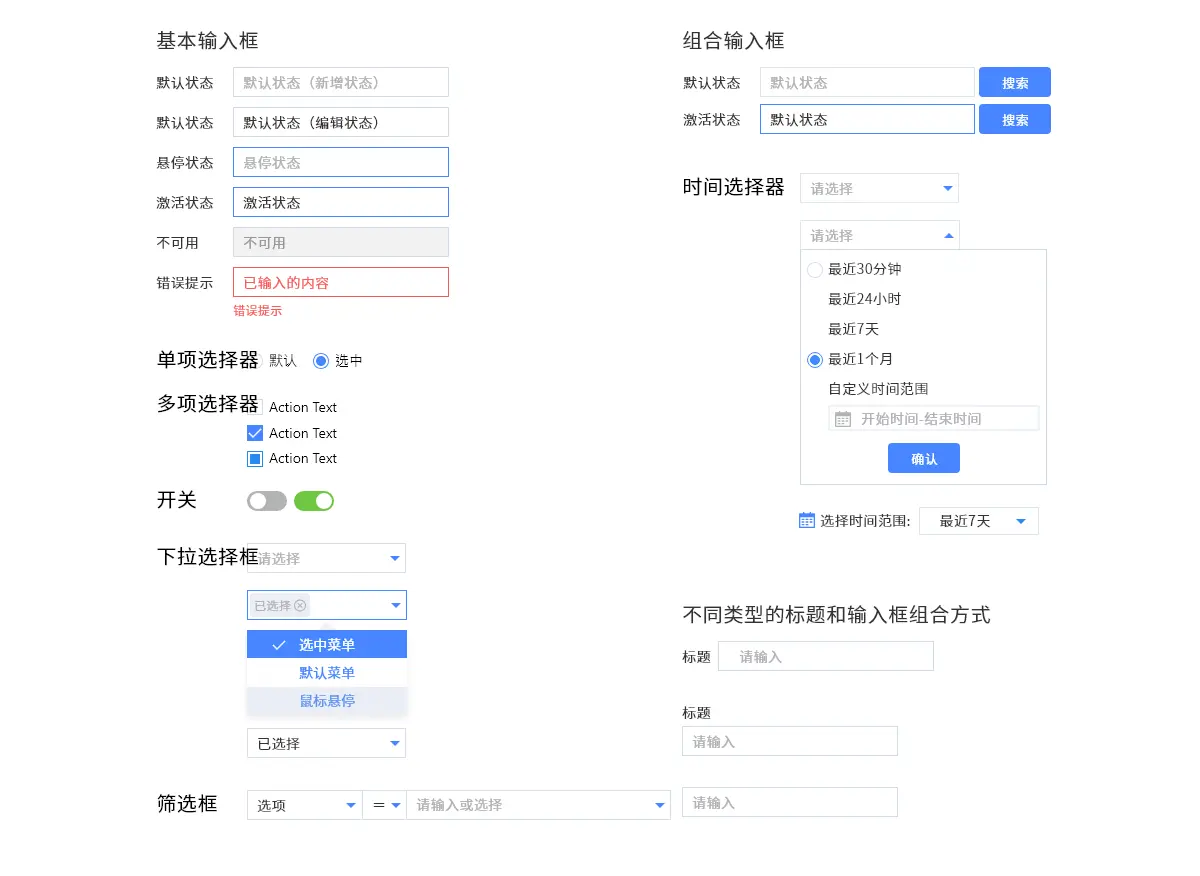
Task: Turn on the gray off switch
Action: (x=267, y=501)
